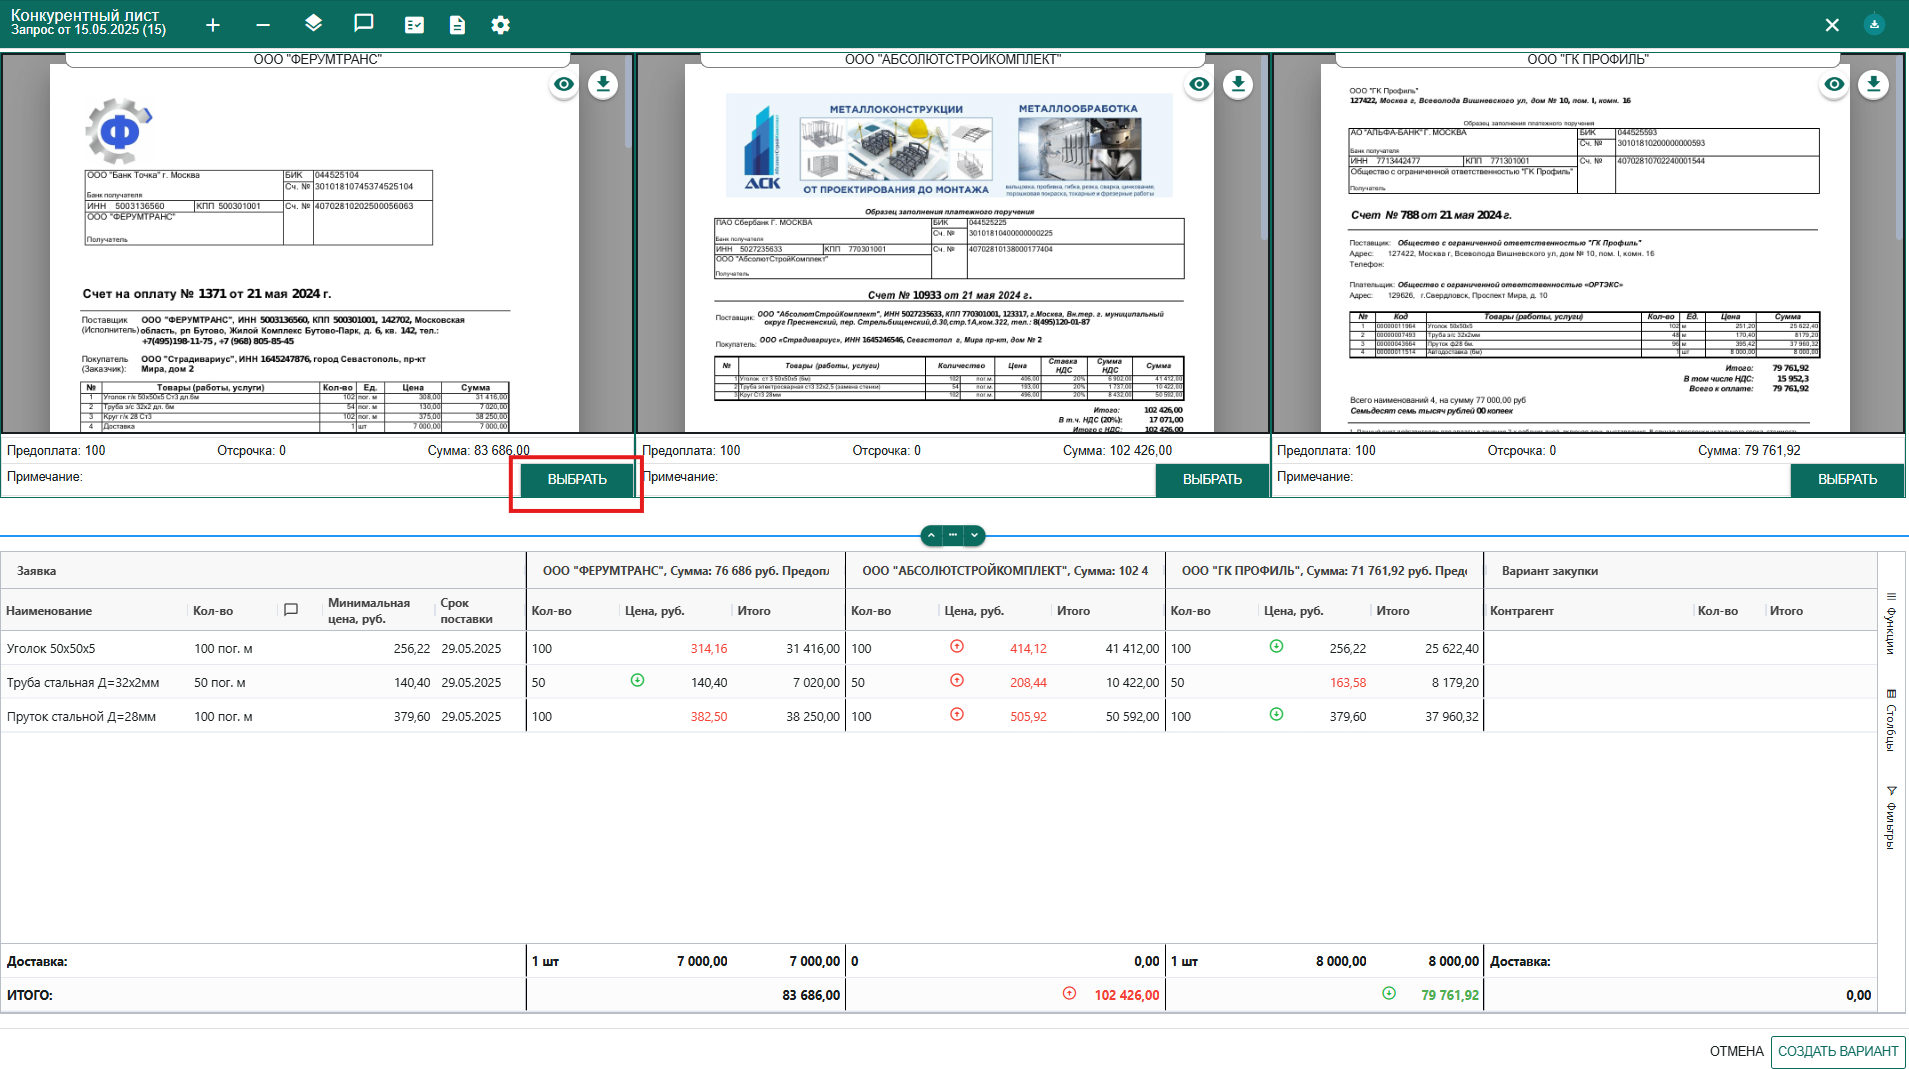Screen dimensions: 1909x1069
Task: Download the АБСОЛЮТСТРОЙКОМПЛЕКТ invoice file
Action: 1238,84
